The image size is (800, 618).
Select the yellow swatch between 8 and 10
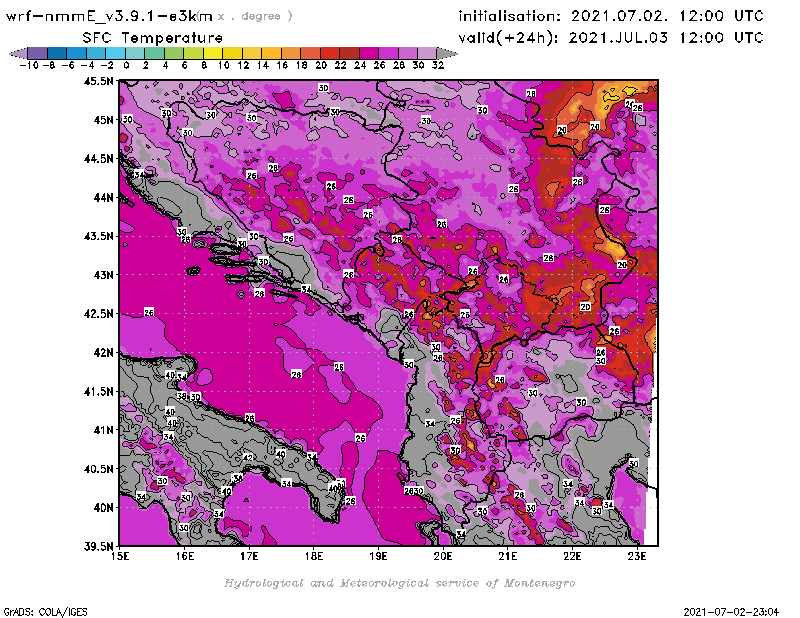pyautogui.click(x=213, y=53)
